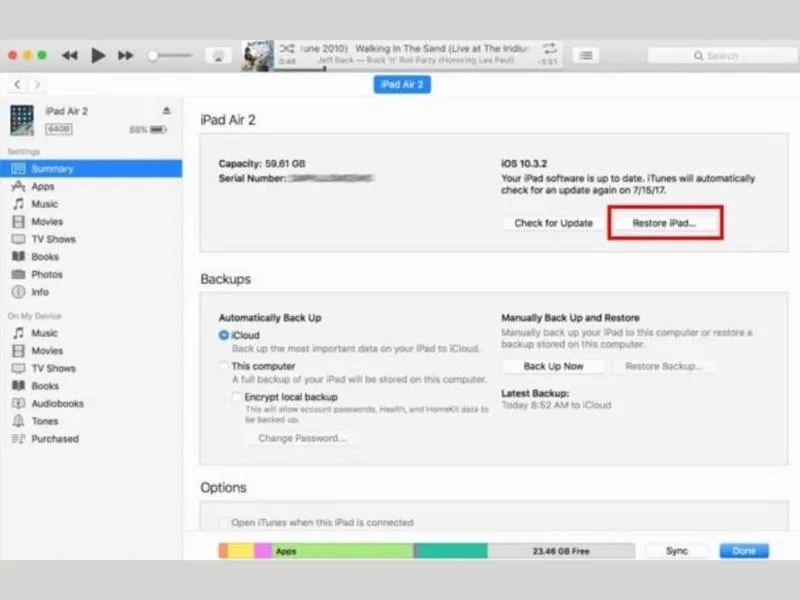Click the pink storage bar segment
Viewport: 800px width, 600px height.
click(x=262, y=551)
